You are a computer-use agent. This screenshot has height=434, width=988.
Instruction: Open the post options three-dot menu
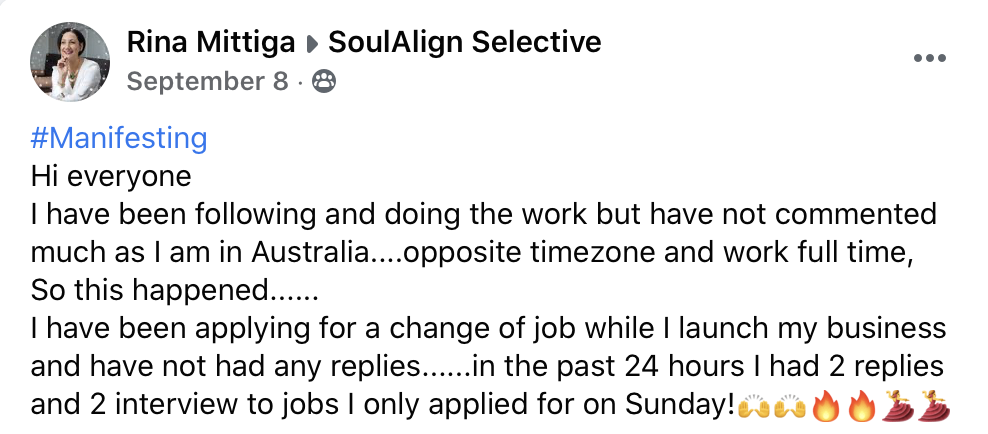point(929,58)
